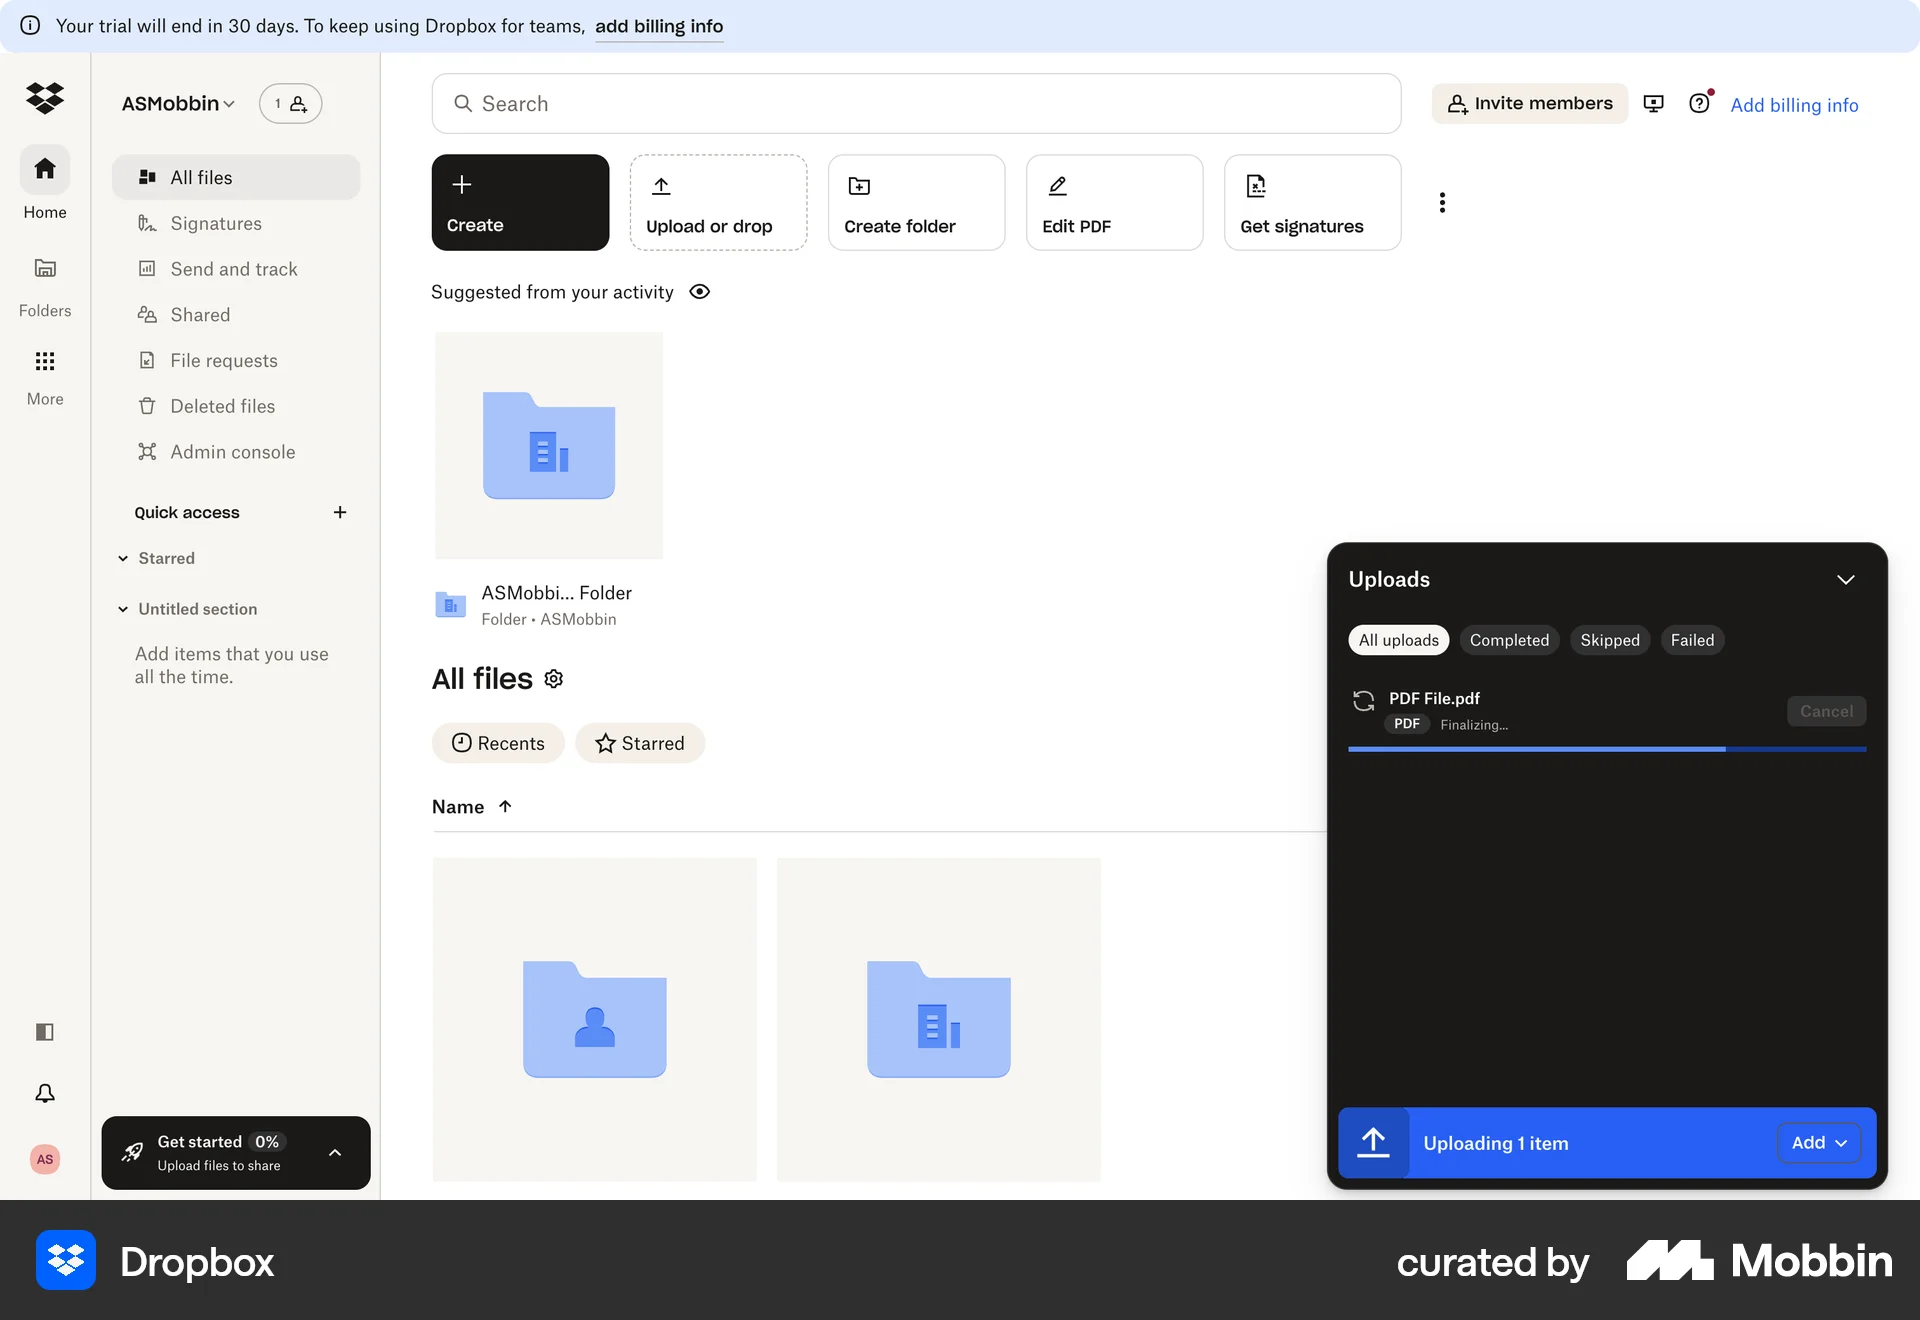
Task: Hide suggestions using the eye toggle
Action: 699,292
